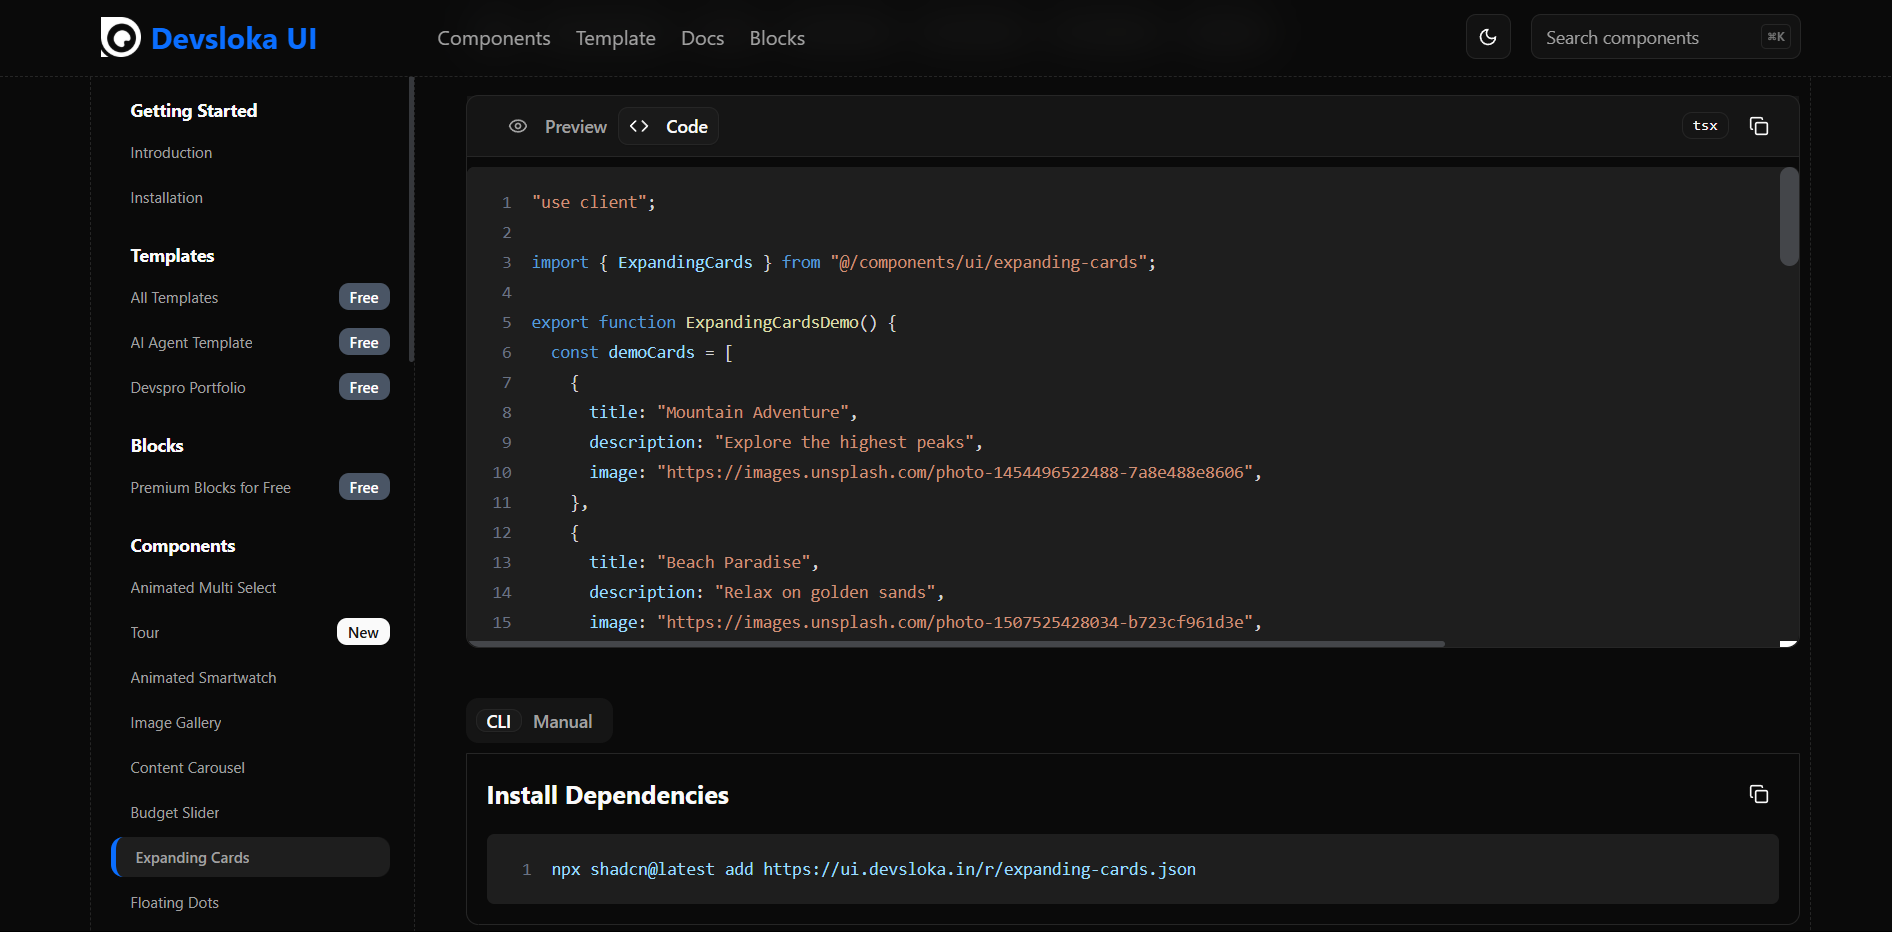The image size is (1892, 932).
Task: Click the Free badge beside Premium Blocks
Action: pyautogui.click(x=364, y=487)
